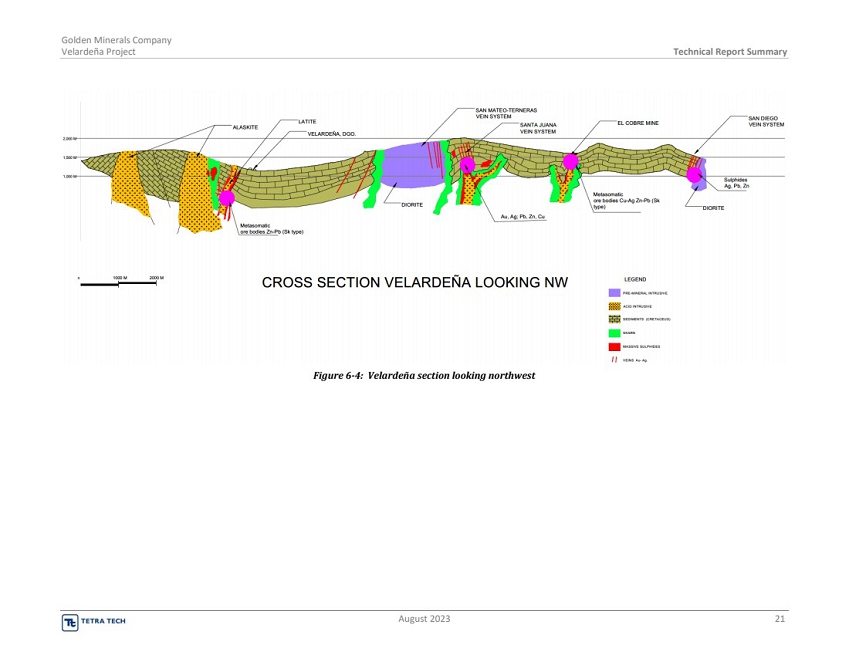Click page number 21 in footer
849x655 pixels.
780,619
